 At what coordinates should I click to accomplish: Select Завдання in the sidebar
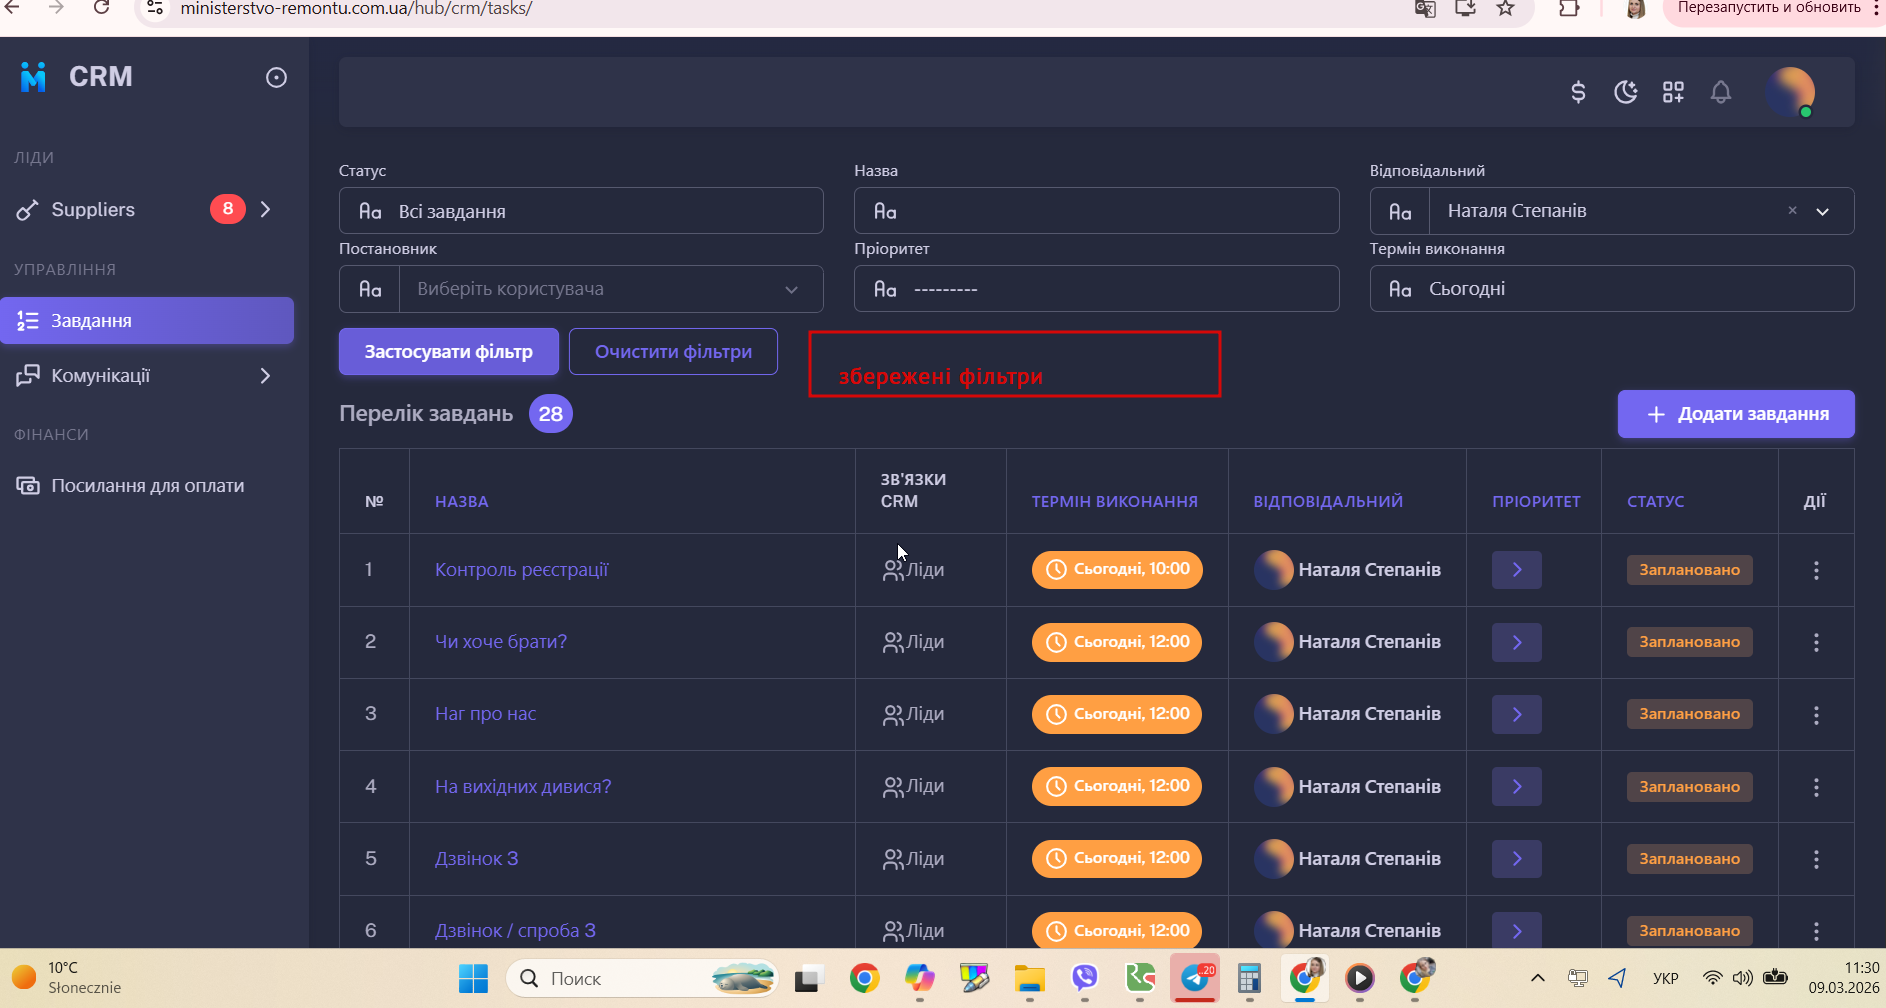tap(147, 321)
